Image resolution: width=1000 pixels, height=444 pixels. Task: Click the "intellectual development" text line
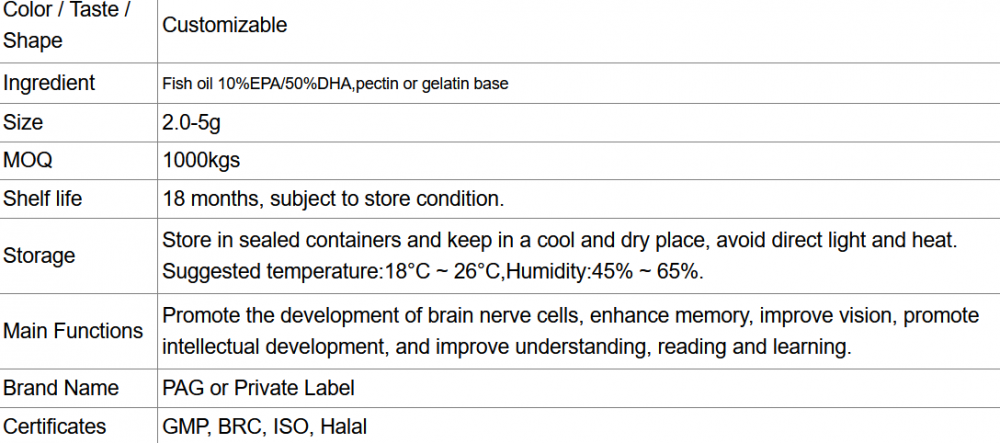506,347
